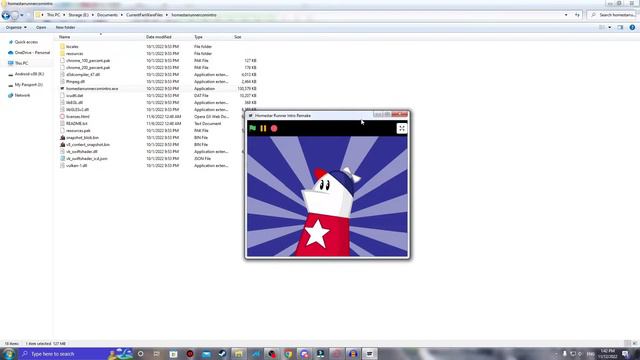Select resources.pak file
This screenshot has height=360, width=640.
(78, 131)
